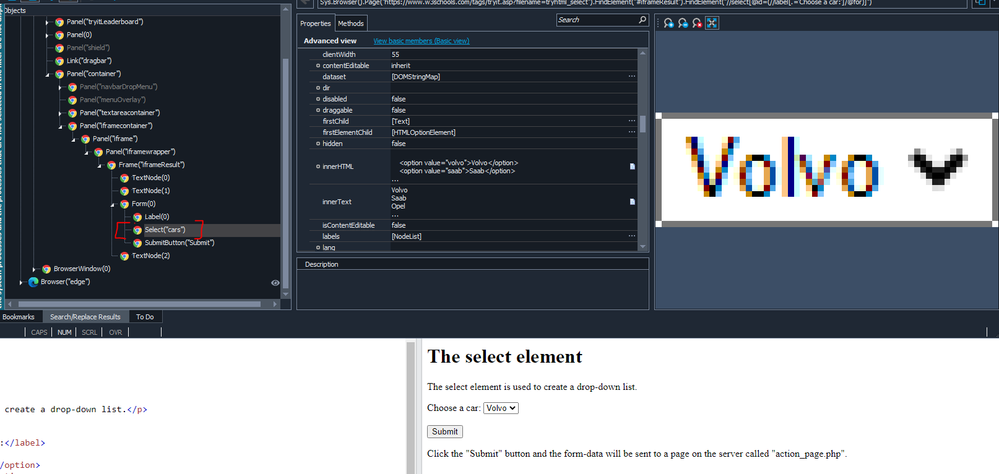Select the Select("cars") tree item
This screenshot has width=999, height=474.
pos(164,230)
